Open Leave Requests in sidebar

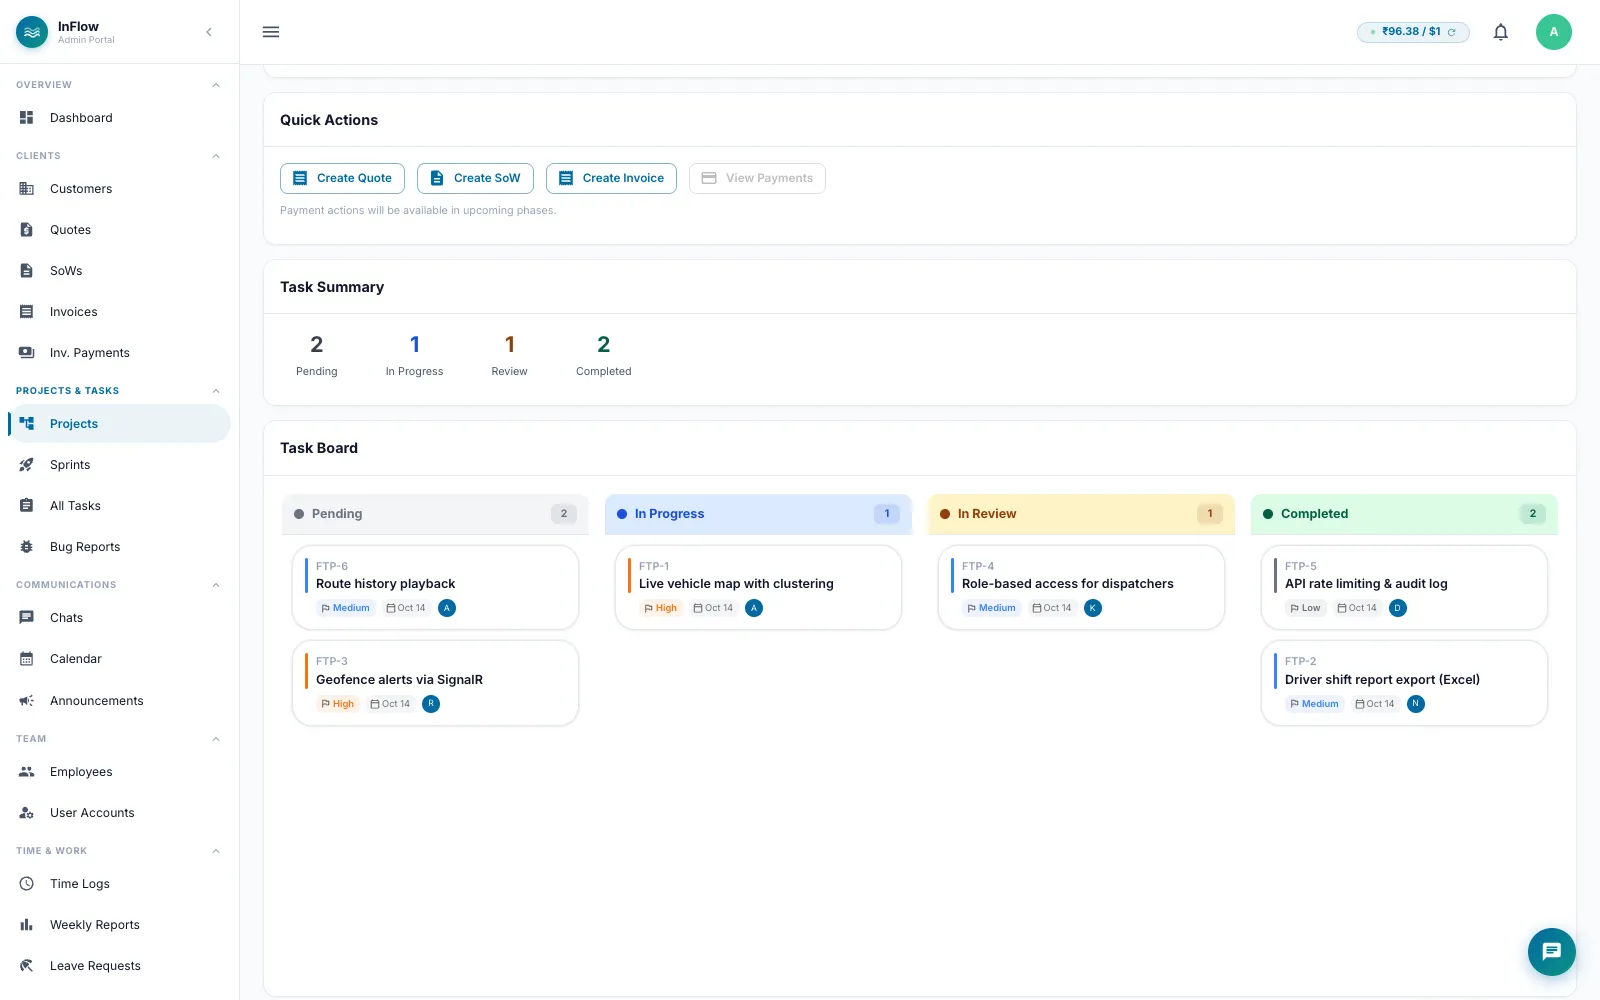click(x=119, y=966)
